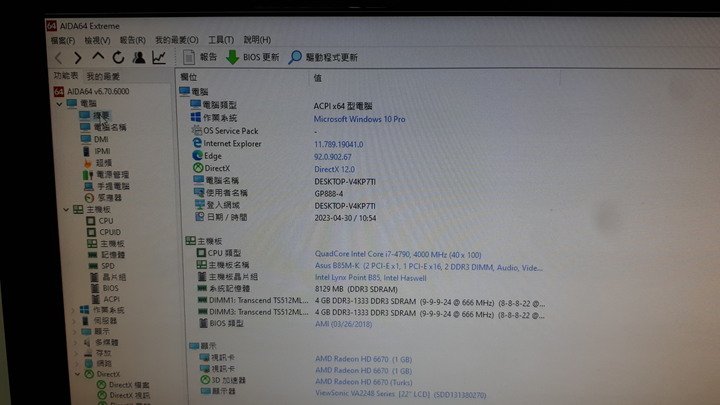Collapse the 電腦 tree node
Image resolution: width=720 pixels, height=405 pixels.
(x=59, y=104)
